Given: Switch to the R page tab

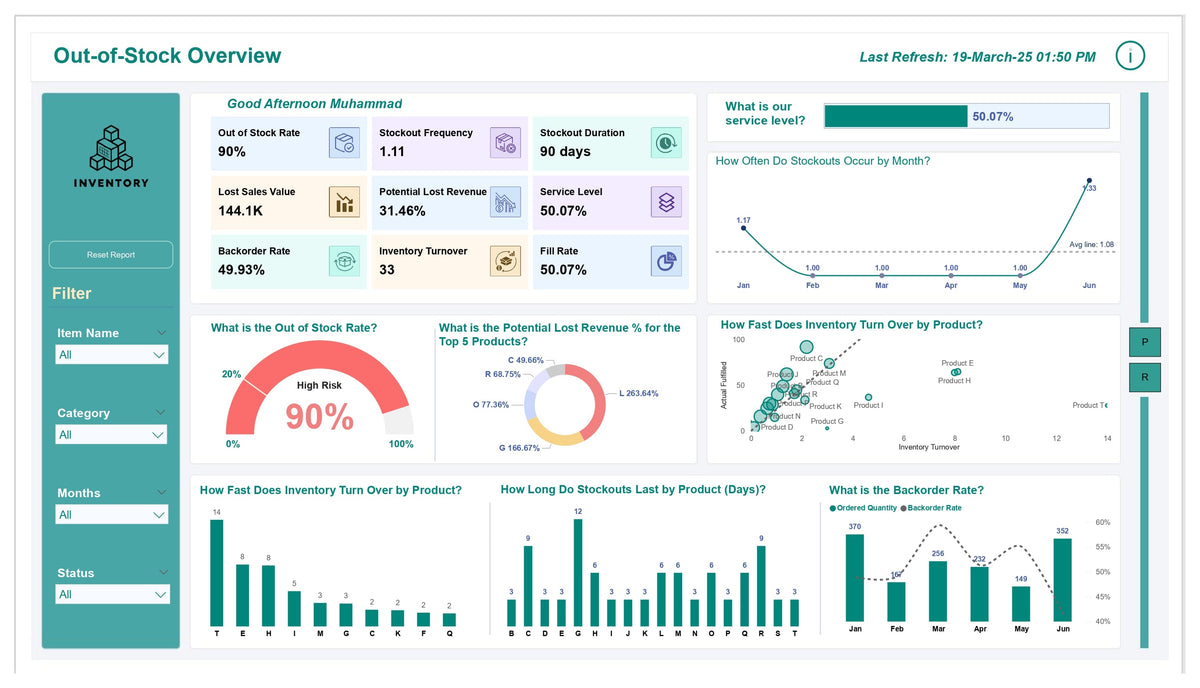Looking at the screenshot, I should coord(1144,378).
